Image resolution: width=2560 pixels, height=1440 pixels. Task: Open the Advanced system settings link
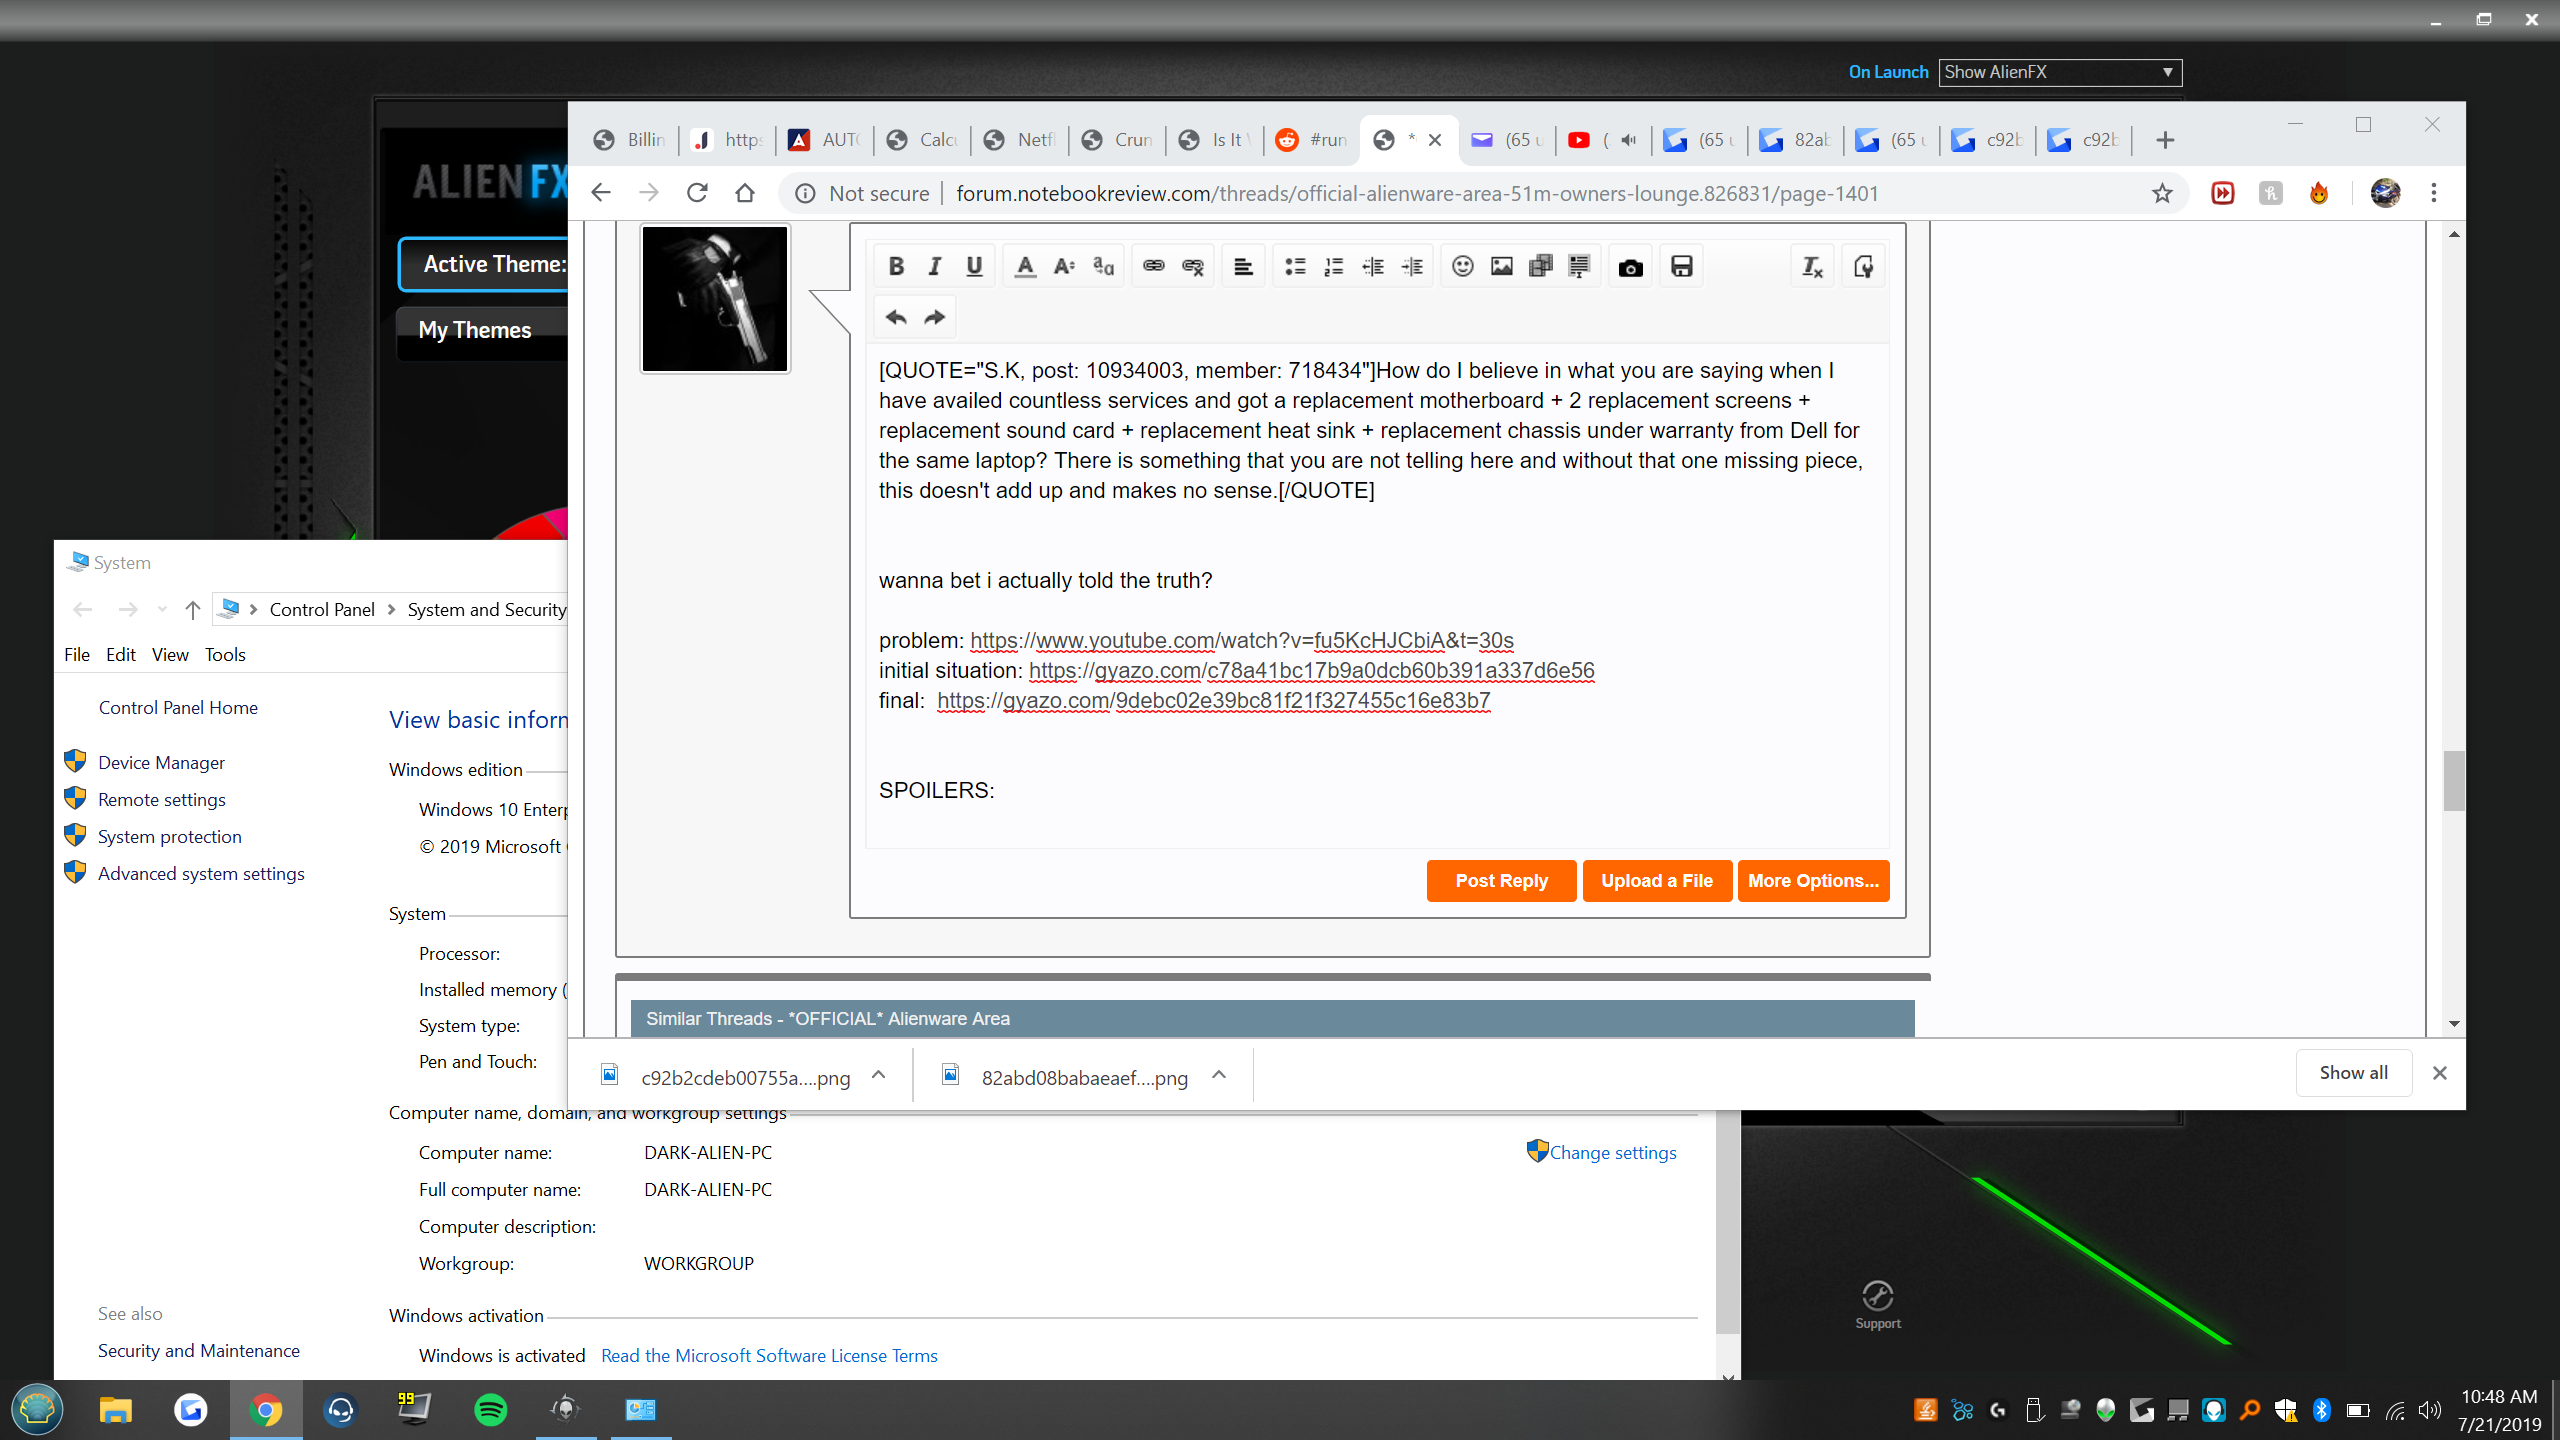(201, 873)
